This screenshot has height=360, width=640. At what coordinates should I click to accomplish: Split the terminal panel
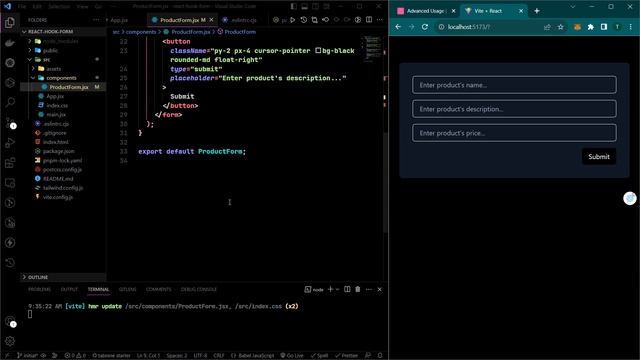pyautogui.click(x=347, y=289)
